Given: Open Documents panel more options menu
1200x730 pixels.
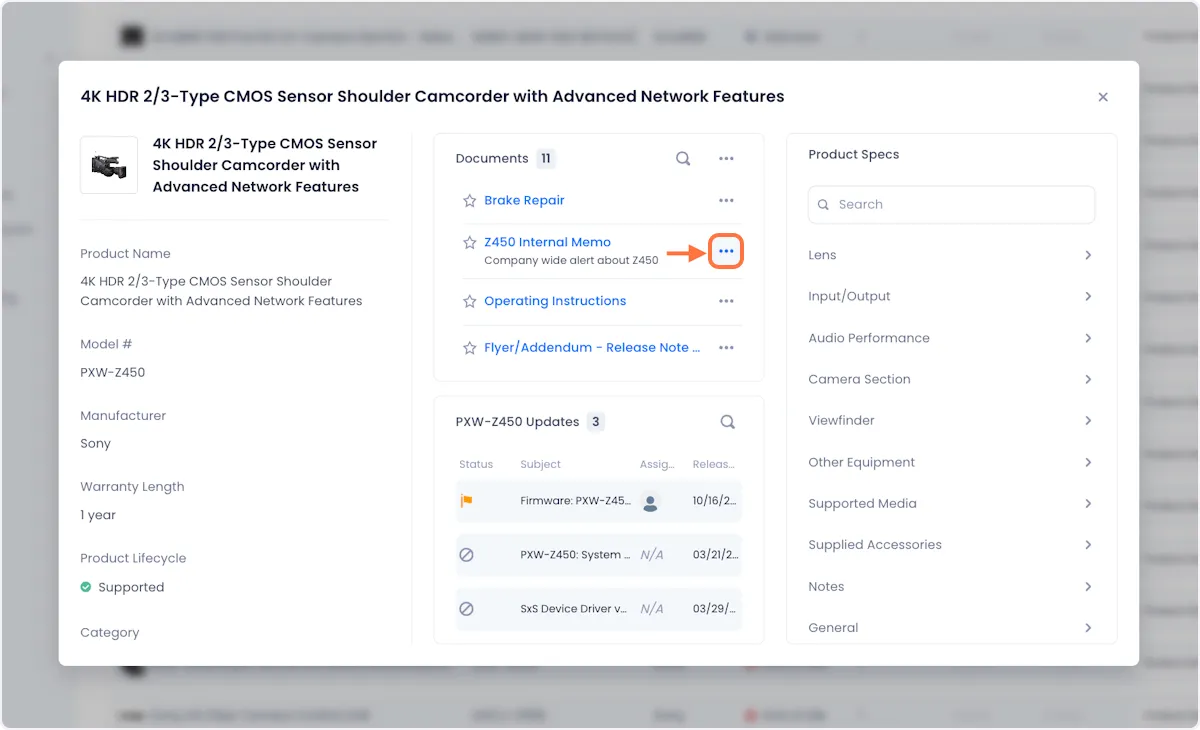Looking at the screenshot, I should click(x=727, y=158).
